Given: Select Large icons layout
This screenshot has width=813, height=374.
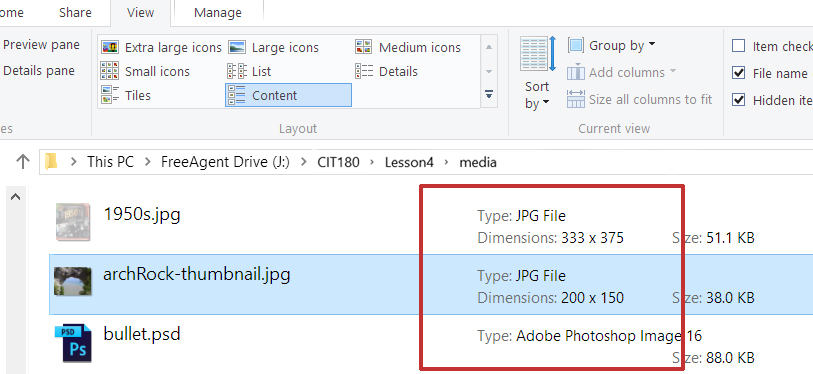Looking at the screenshot, I should (273, 48).
